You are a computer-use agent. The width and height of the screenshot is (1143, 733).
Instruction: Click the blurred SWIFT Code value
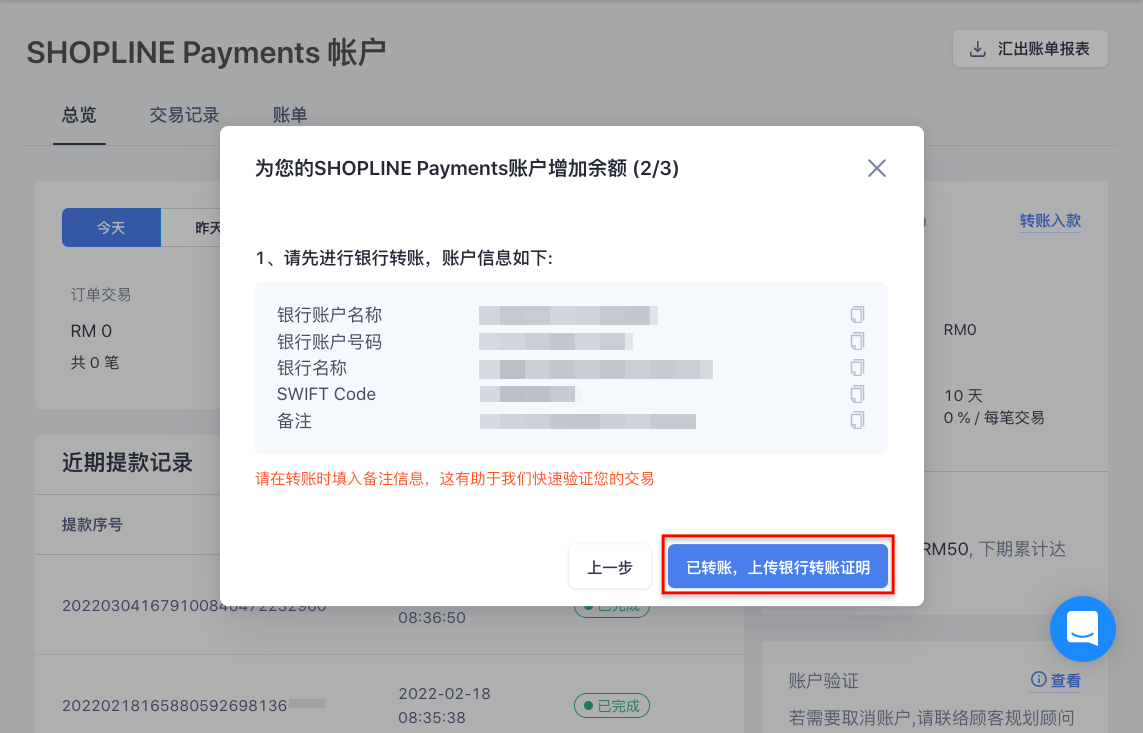527,394
